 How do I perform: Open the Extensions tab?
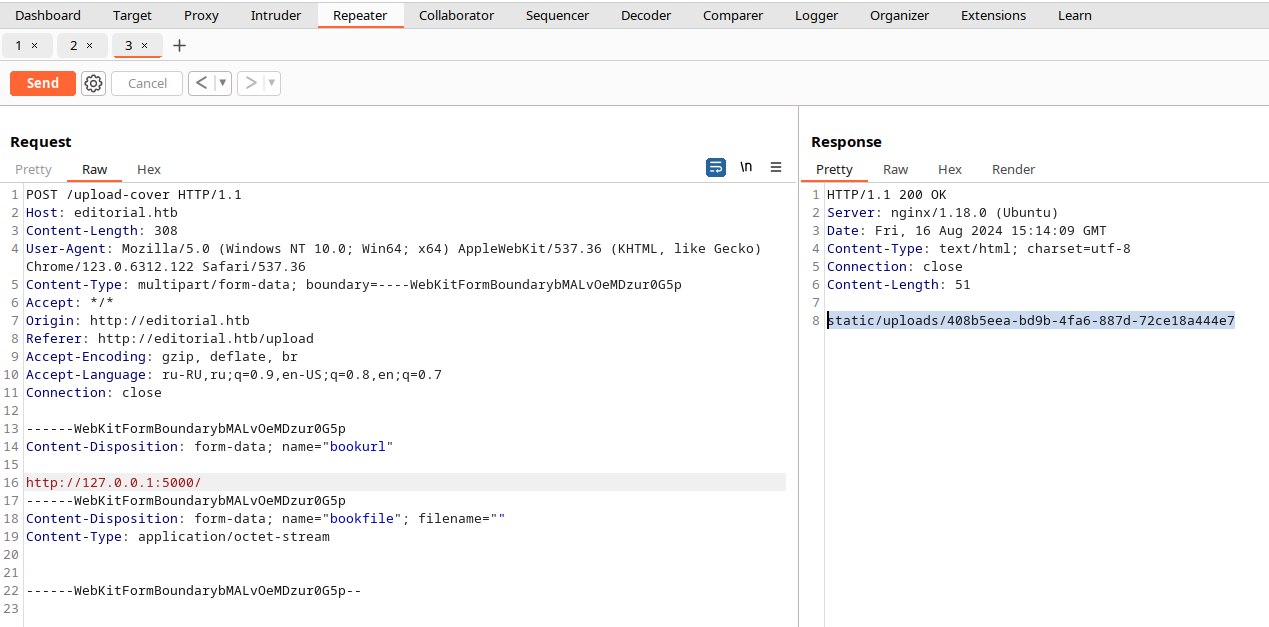point(993,15)
